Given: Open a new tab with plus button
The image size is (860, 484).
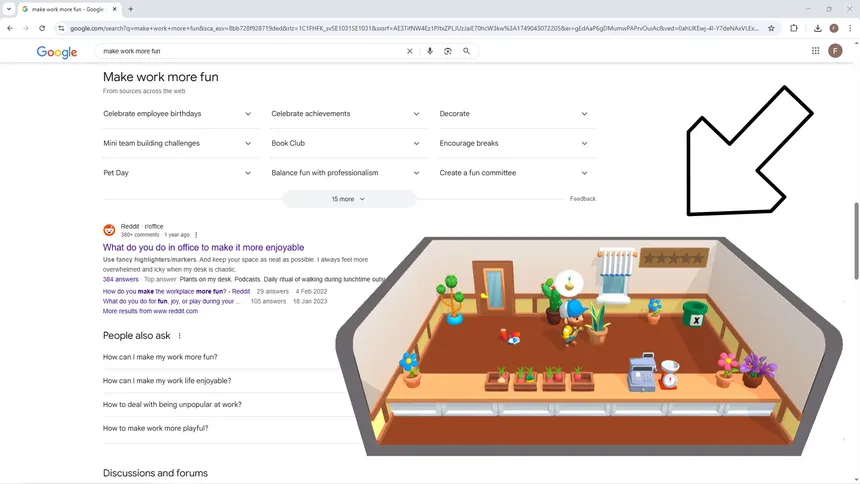Looking at the screenshot, I should (x=131, y=9).
